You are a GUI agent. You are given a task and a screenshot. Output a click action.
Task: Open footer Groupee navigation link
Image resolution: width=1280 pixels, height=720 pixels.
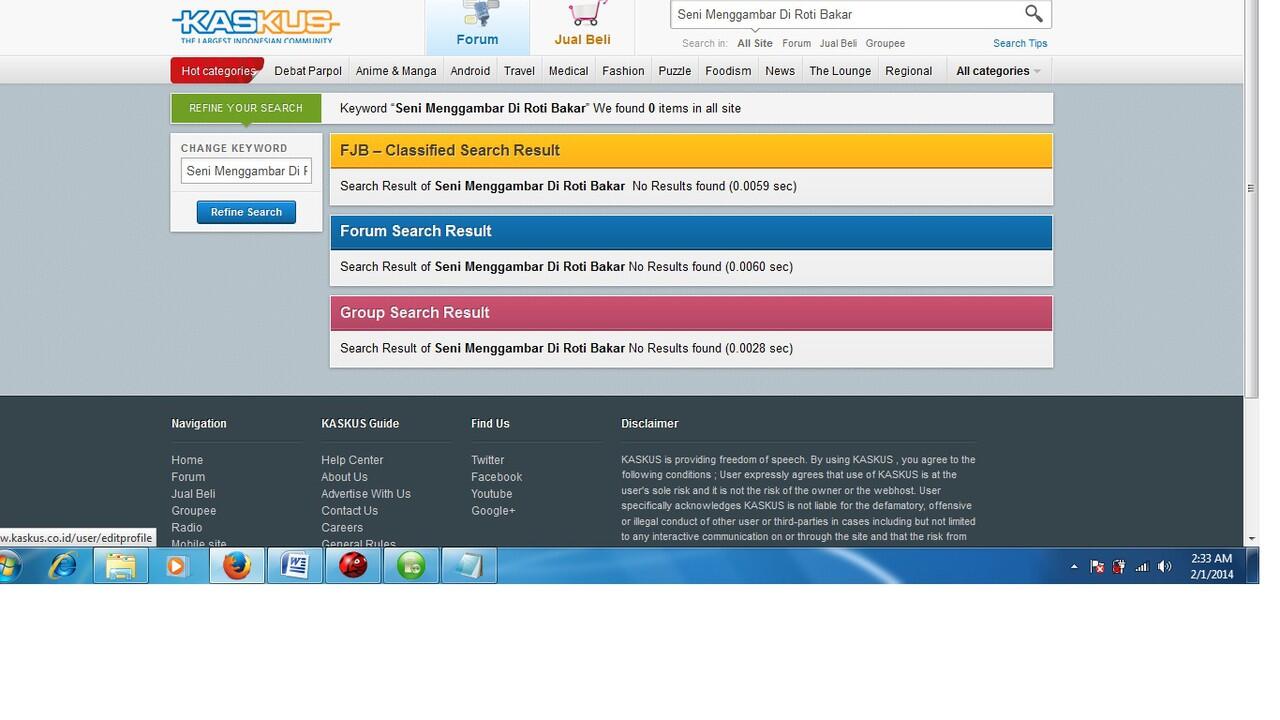(x=194, y=511)
